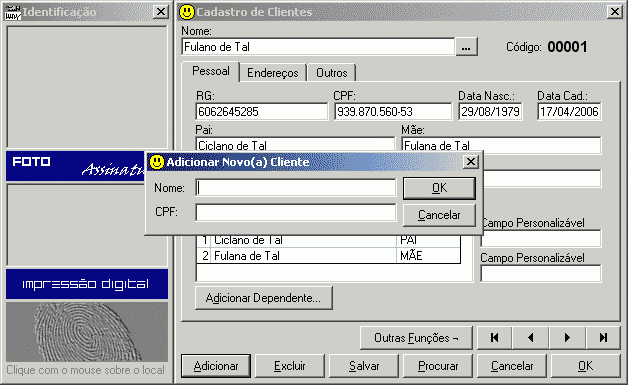Click the Data Cad. field 17/04/2006
Screen dimensions: 628x385
569,112
